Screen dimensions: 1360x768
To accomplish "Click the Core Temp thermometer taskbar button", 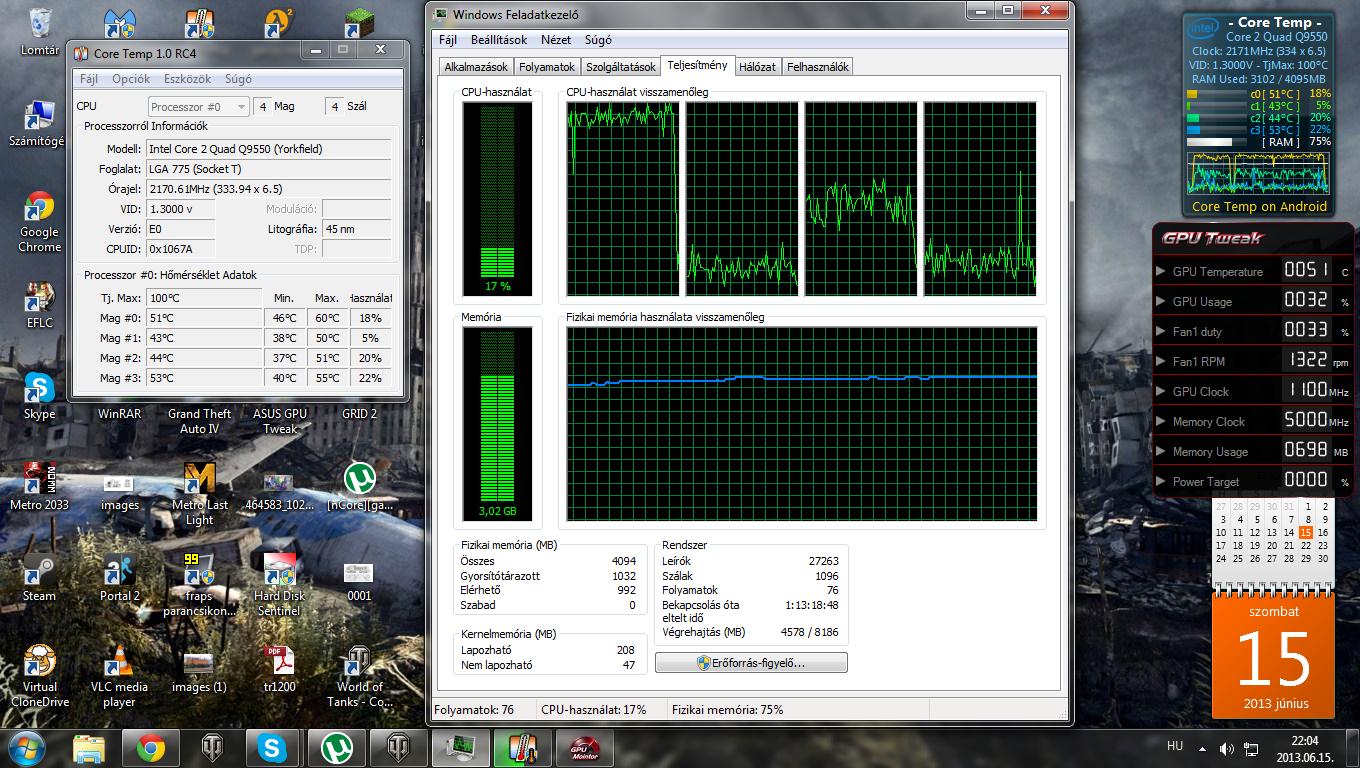I will coord(523,747).
